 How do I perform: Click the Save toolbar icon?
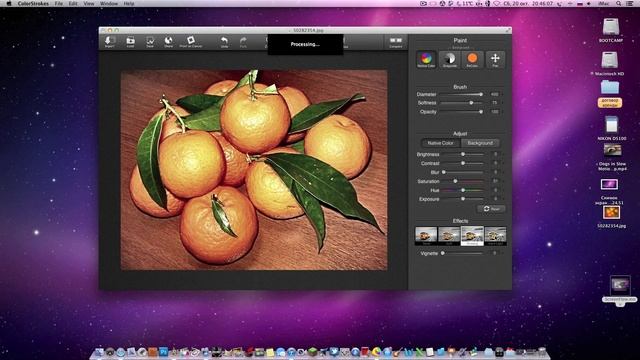click(x=150, y=42)
